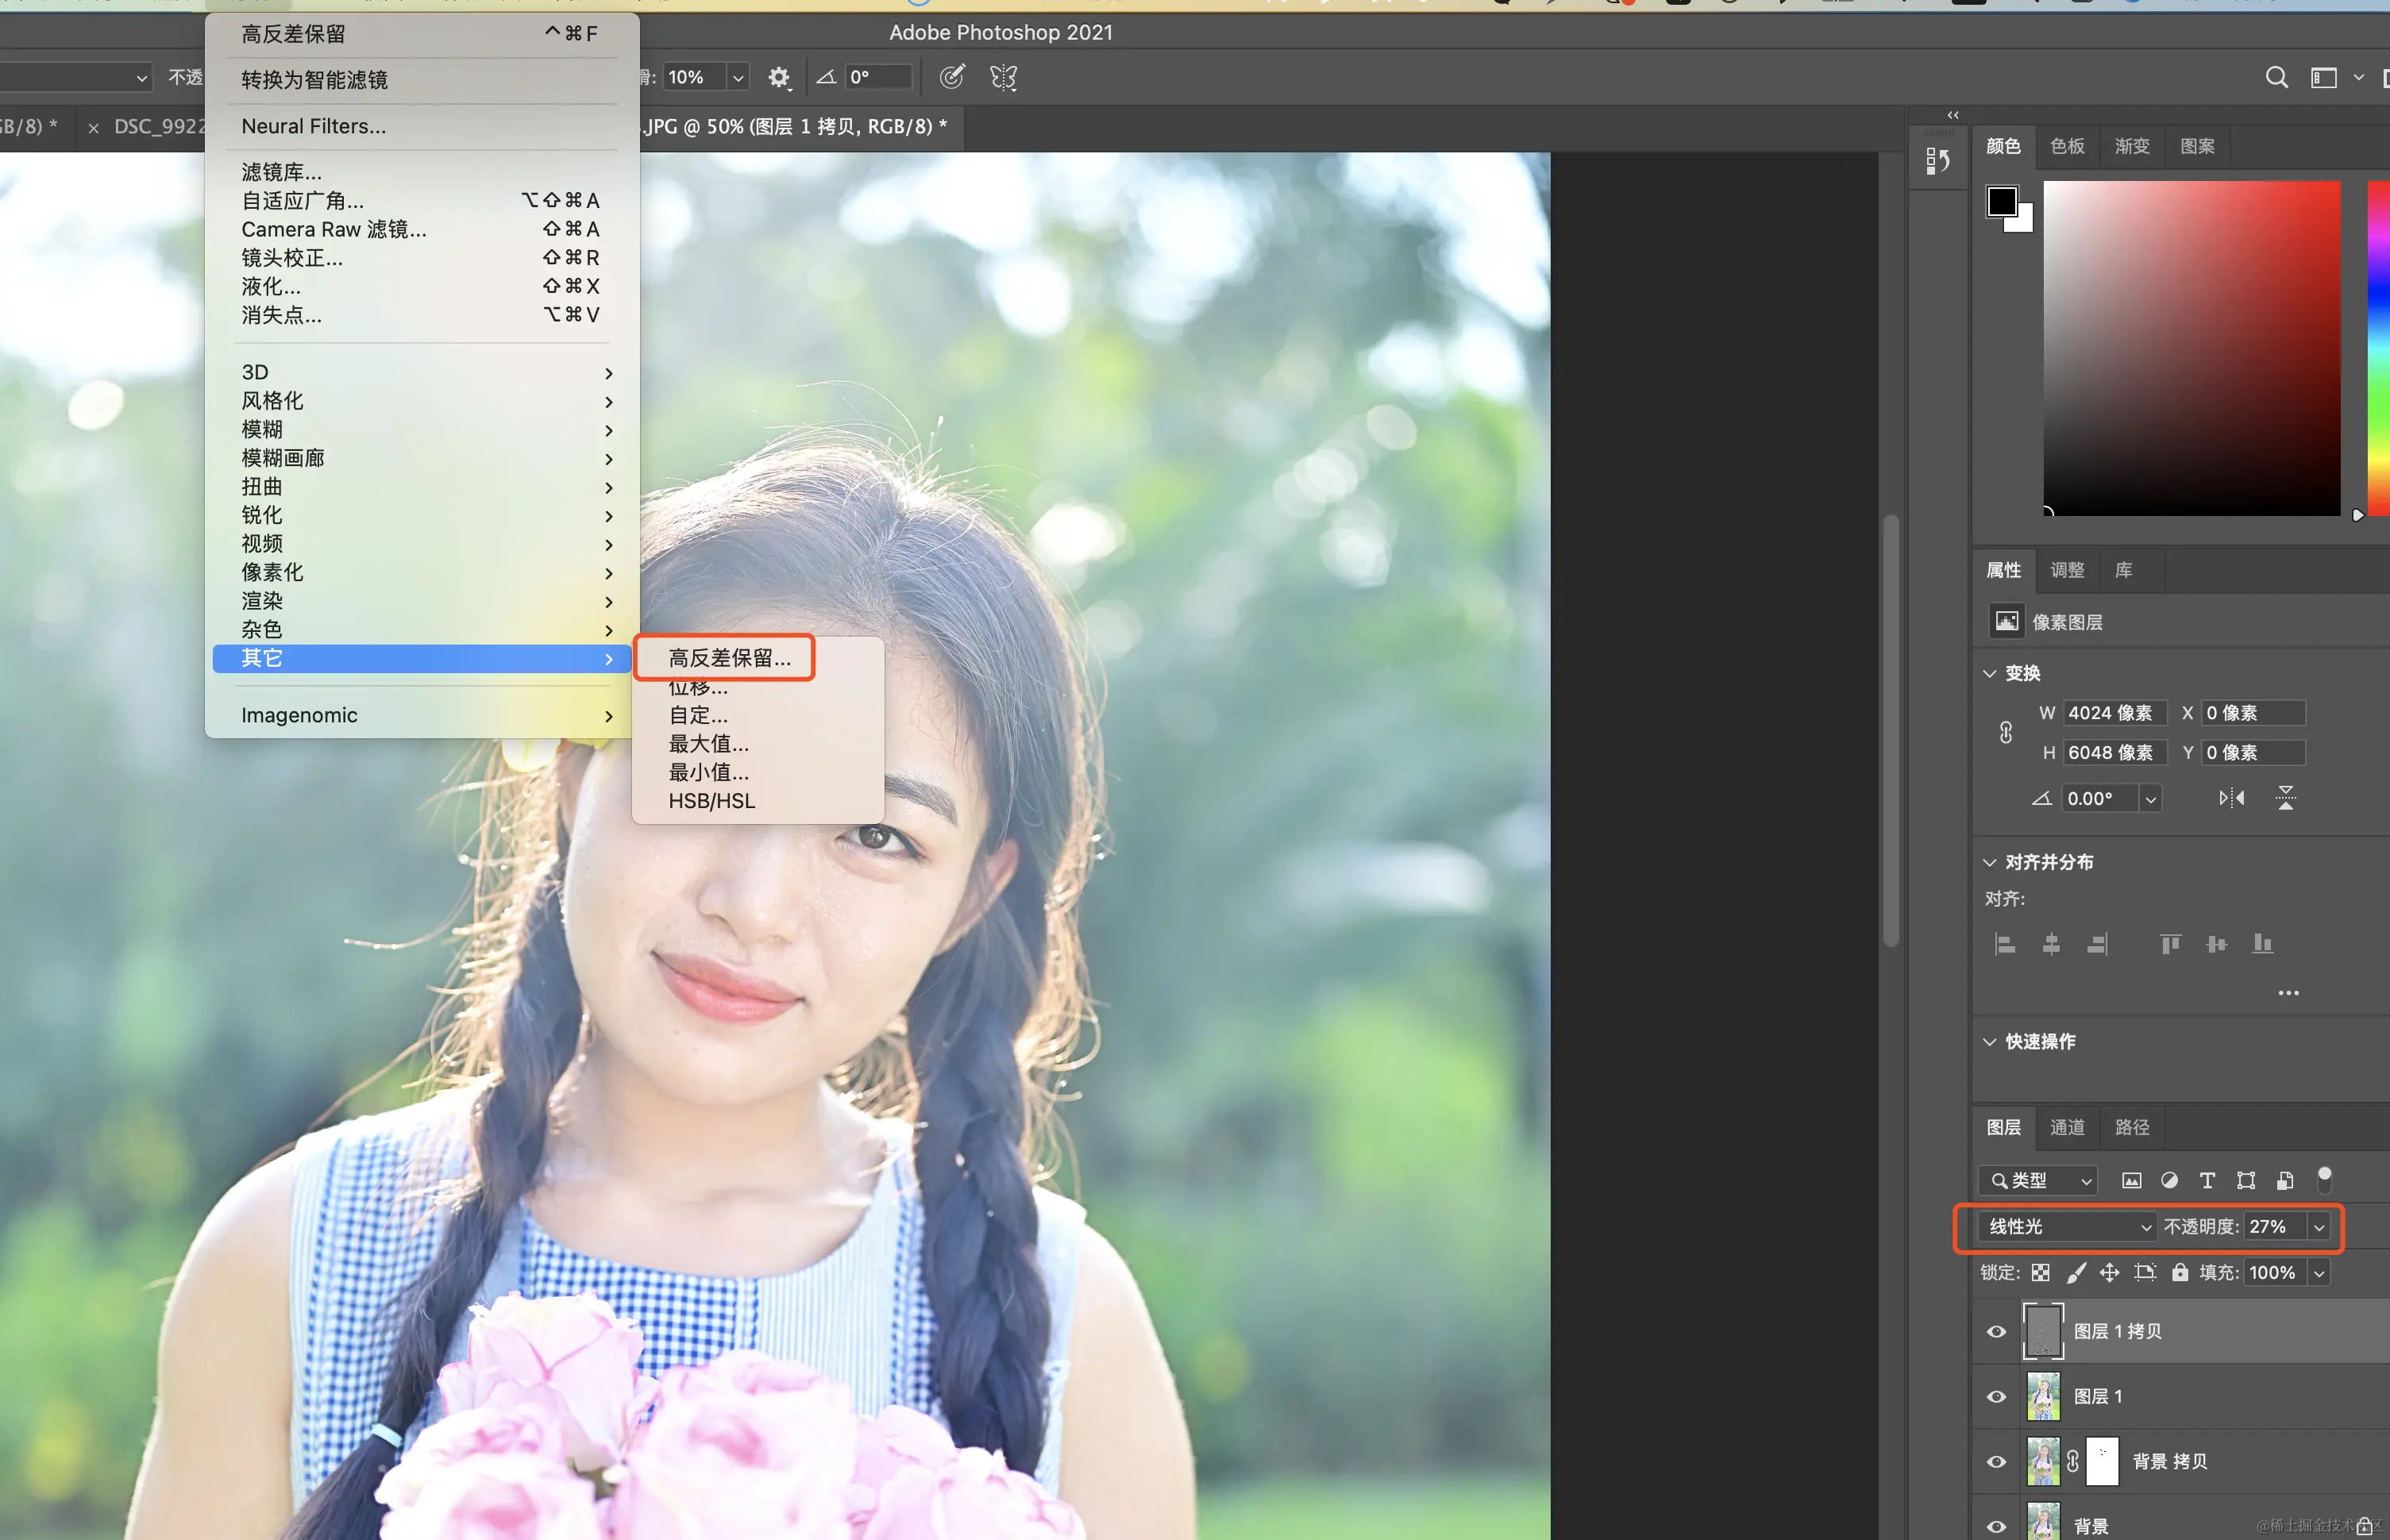Viewport: 2390px width, 1540px height.
Task: Collapse the 对齐并分布 section
Action: (x=1989, y=862)
